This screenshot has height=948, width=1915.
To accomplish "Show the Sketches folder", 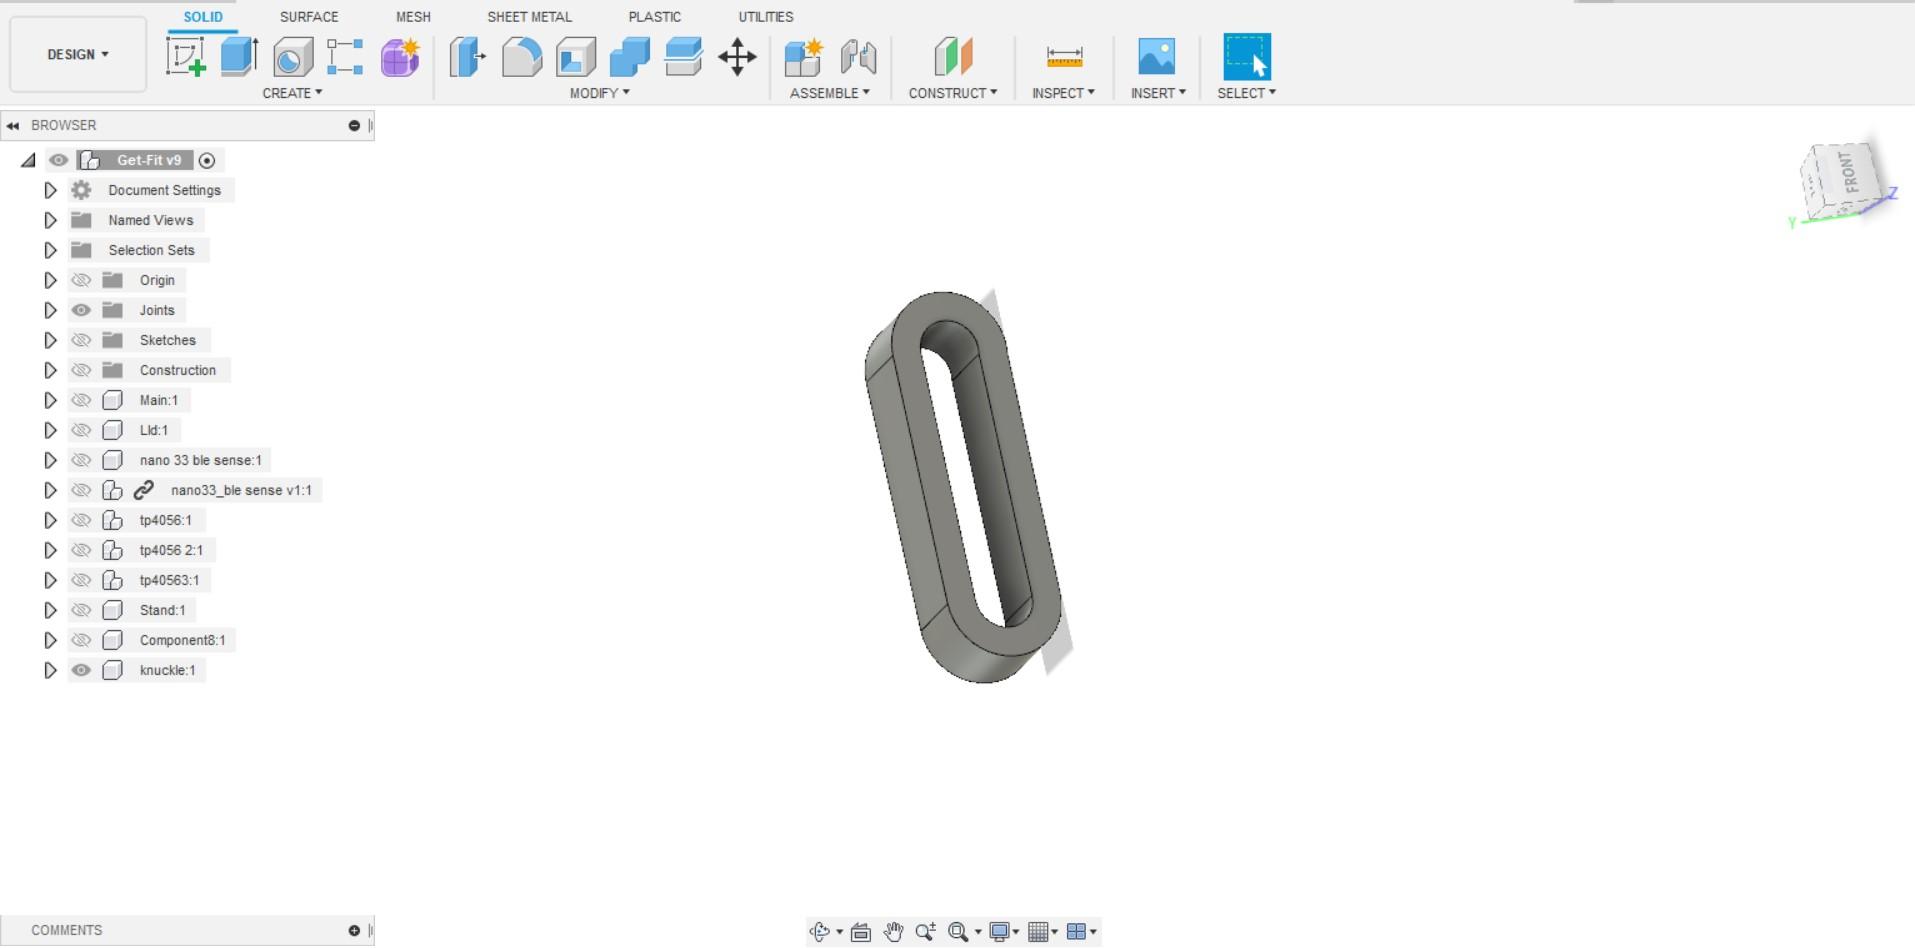I will [81, 340].
